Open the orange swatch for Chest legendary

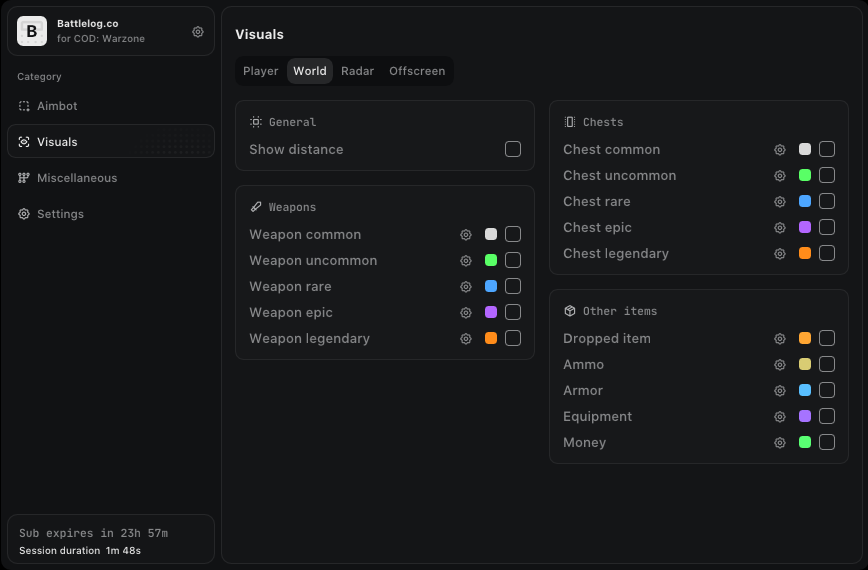tap(805, 253)
